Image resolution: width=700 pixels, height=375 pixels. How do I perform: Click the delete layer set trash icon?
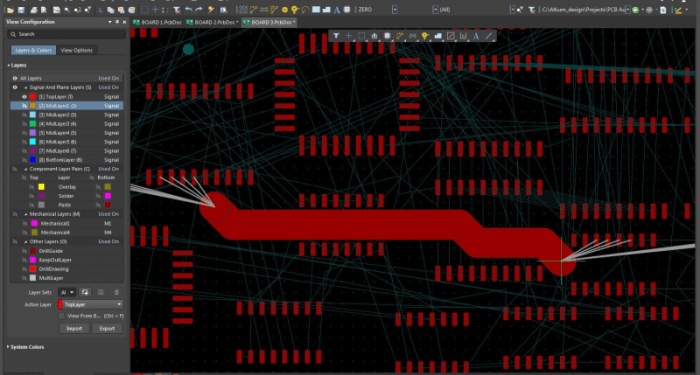(117, 292)
